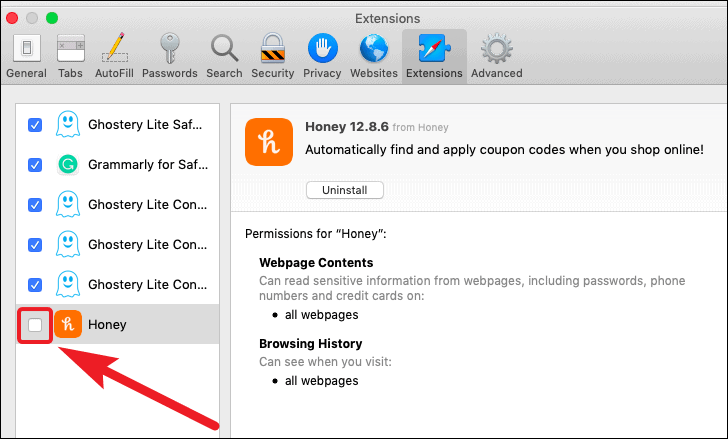Click the large Honey logo in details
The width and height of the screenshot is (728, 439).
269,142
